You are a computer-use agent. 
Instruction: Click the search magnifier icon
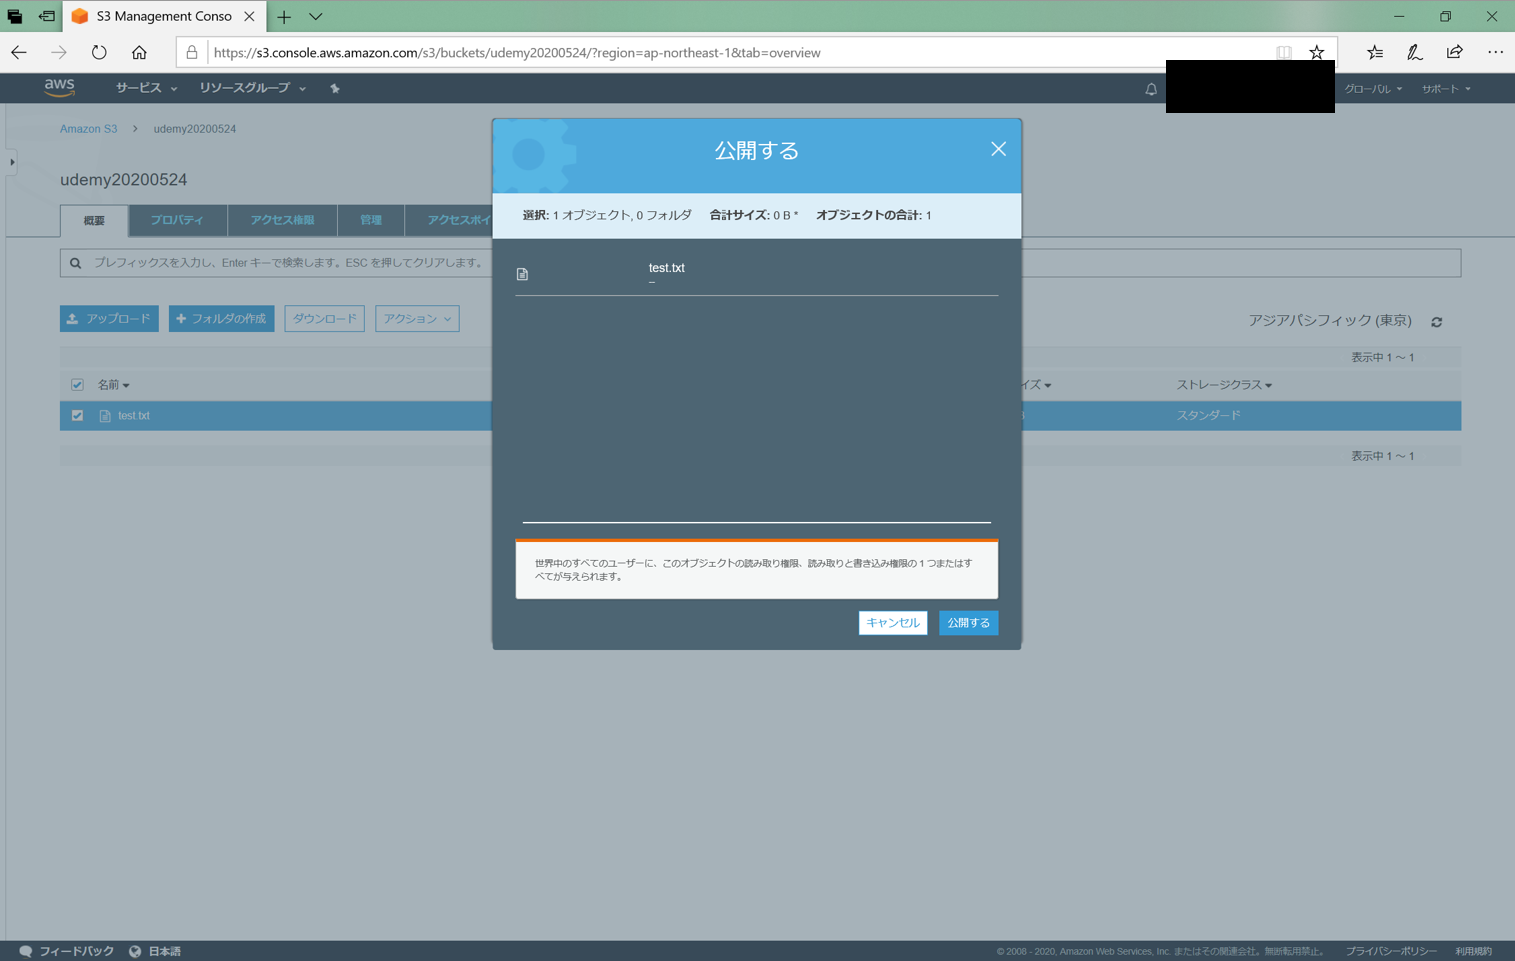pyautogui.click(x=75, y=263)
